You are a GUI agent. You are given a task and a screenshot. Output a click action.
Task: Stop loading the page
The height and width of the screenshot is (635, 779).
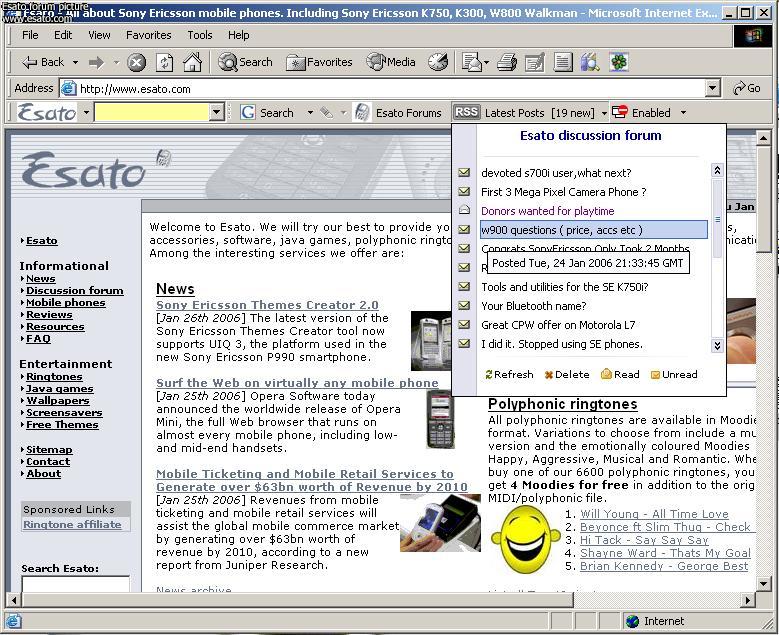click(136, 63)
